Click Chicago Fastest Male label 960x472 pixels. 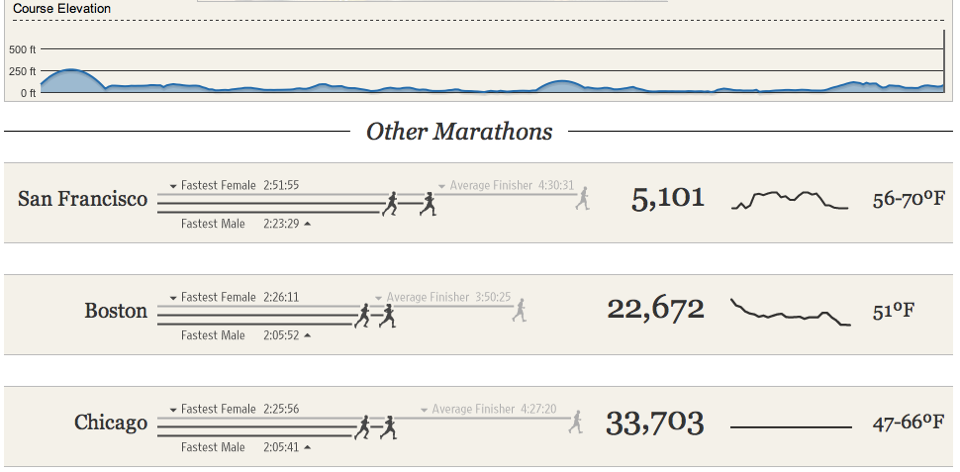tap(212, 447)
